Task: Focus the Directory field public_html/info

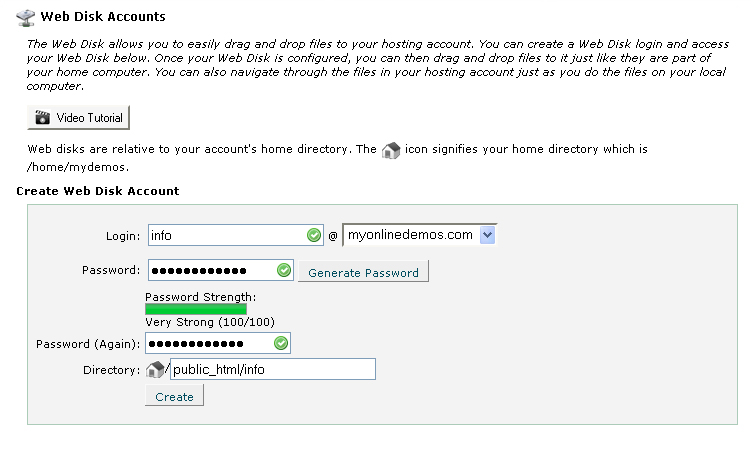Action: (273, 369)
